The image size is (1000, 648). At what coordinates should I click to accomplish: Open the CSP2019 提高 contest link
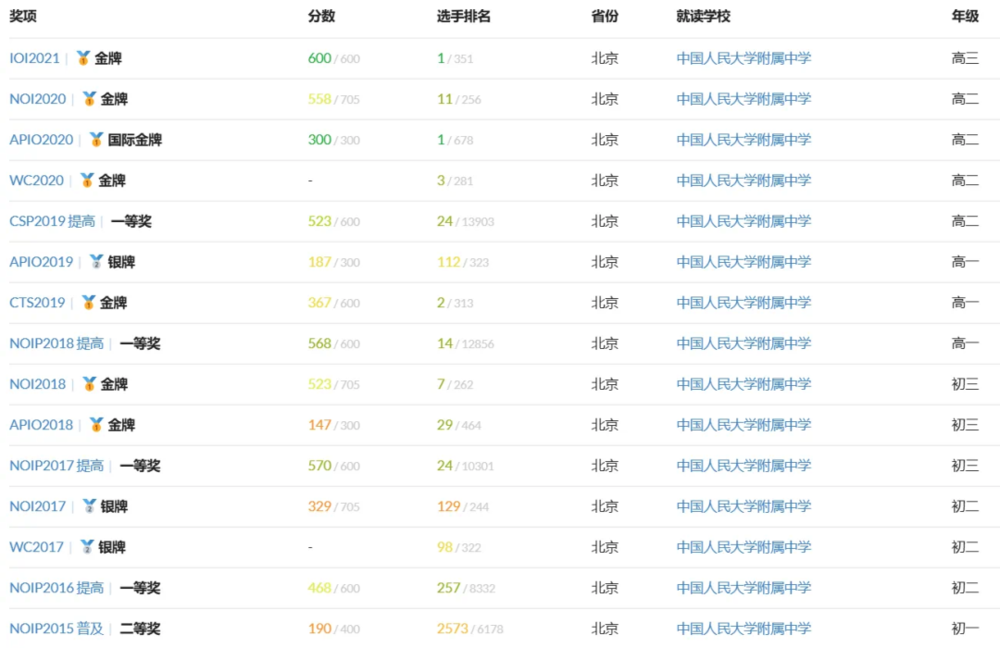(x=52, y=222)
